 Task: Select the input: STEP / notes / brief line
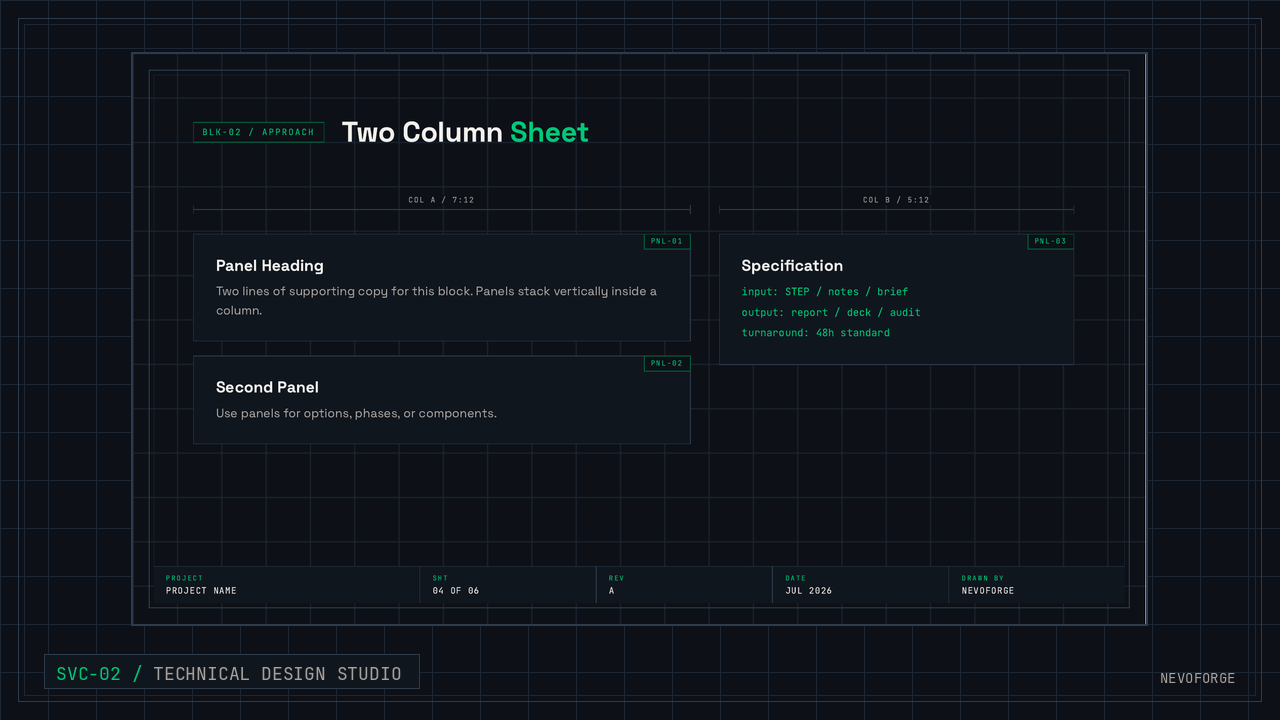(x=825, y=292)
